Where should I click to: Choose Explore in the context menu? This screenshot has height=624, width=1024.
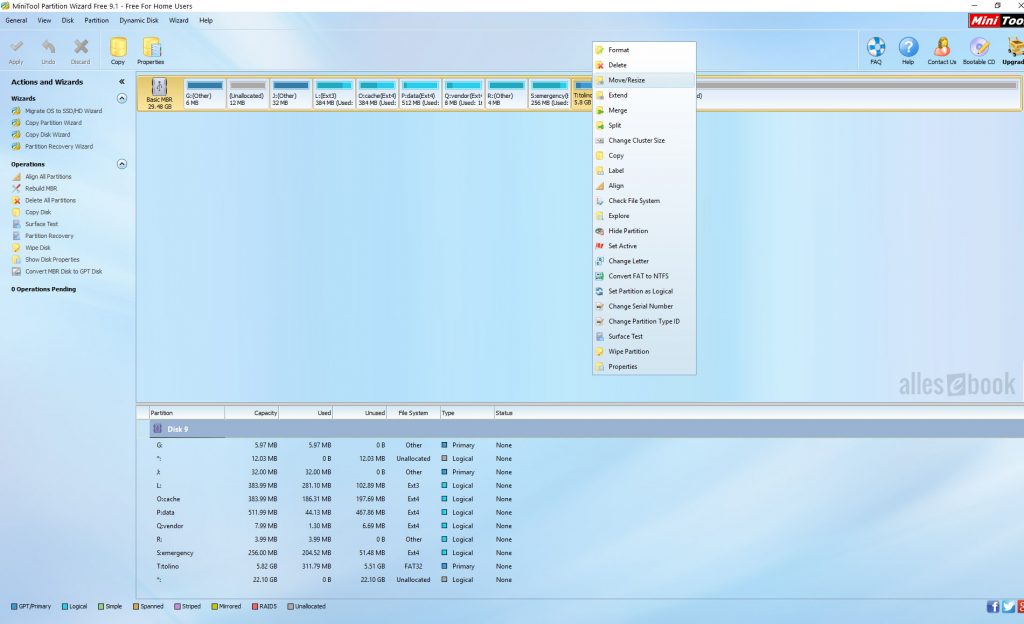point(644,215)
